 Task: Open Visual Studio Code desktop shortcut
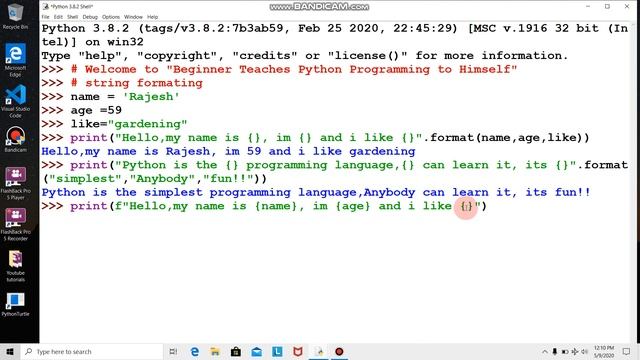15,101
